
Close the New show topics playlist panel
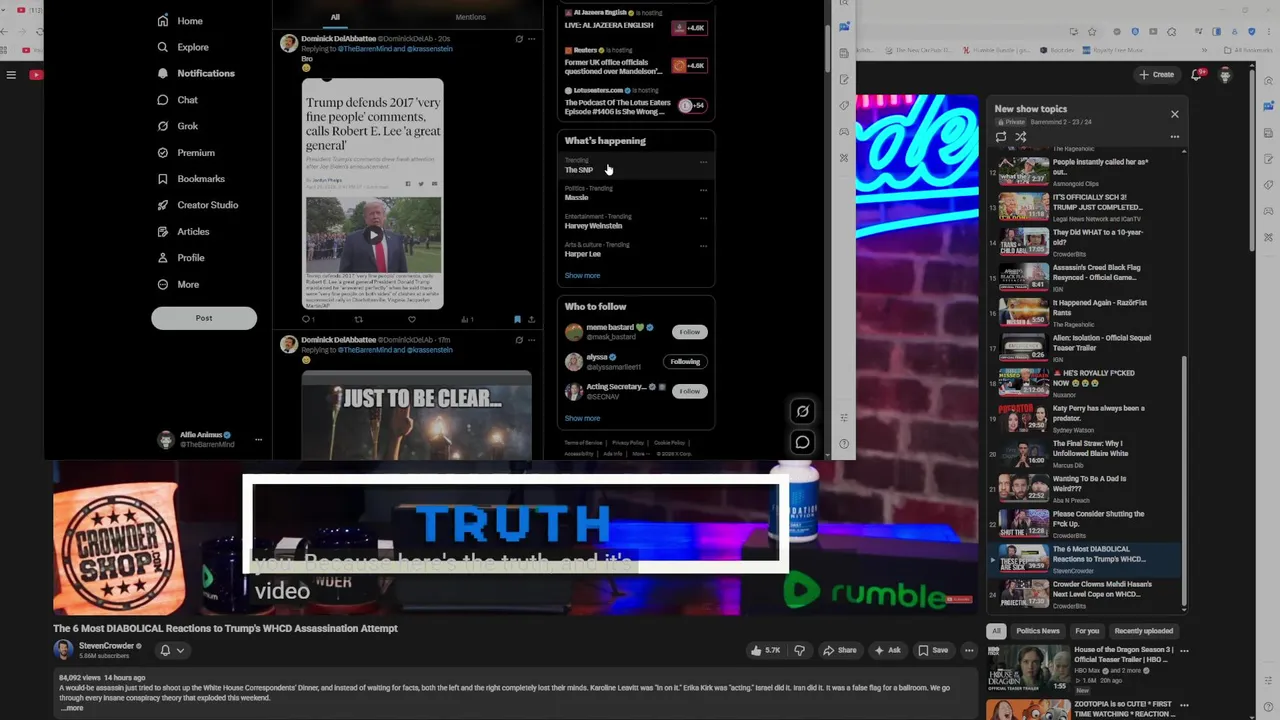coord(1175,114)
